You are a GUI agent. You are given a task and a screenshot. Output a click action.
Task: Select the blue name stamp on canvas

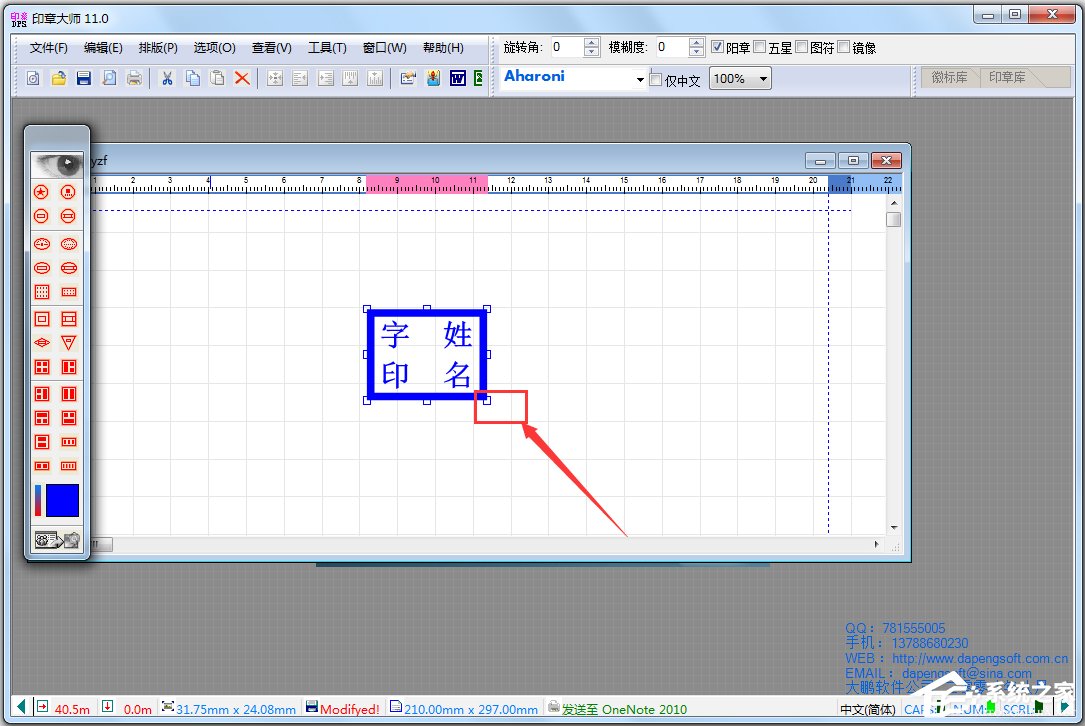(x=427, y=354)
